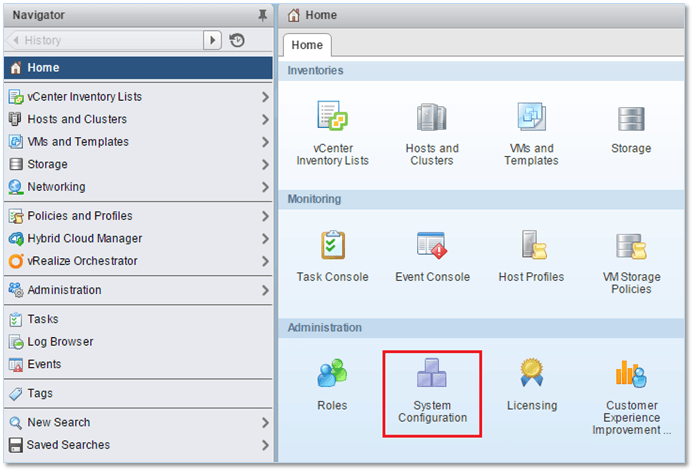Click Policies and Profiles navigator icon
Viewport: 694px width, 472px height.
click(x=16, y=216)
